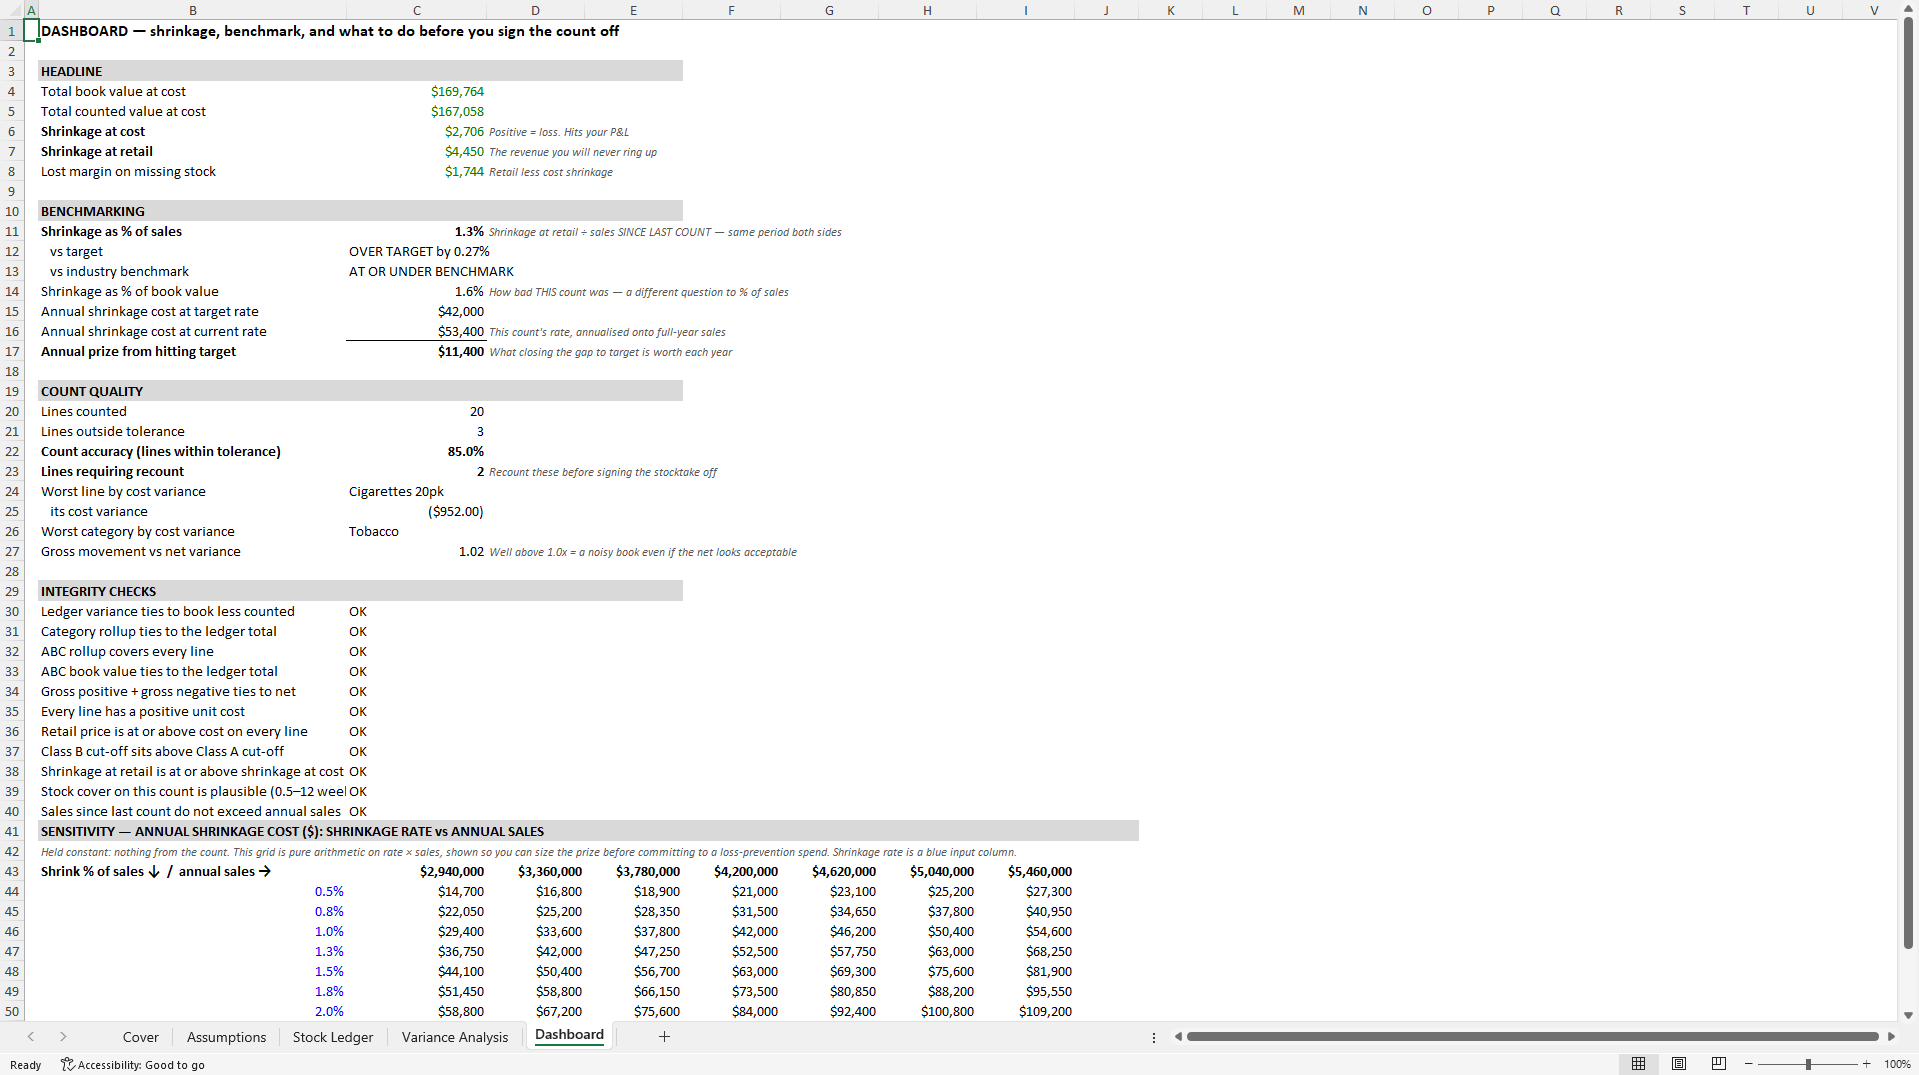The image size is (1919, 1075).
Task: Open the Assumptions sheet tab
Action: tap(226, 1037)
